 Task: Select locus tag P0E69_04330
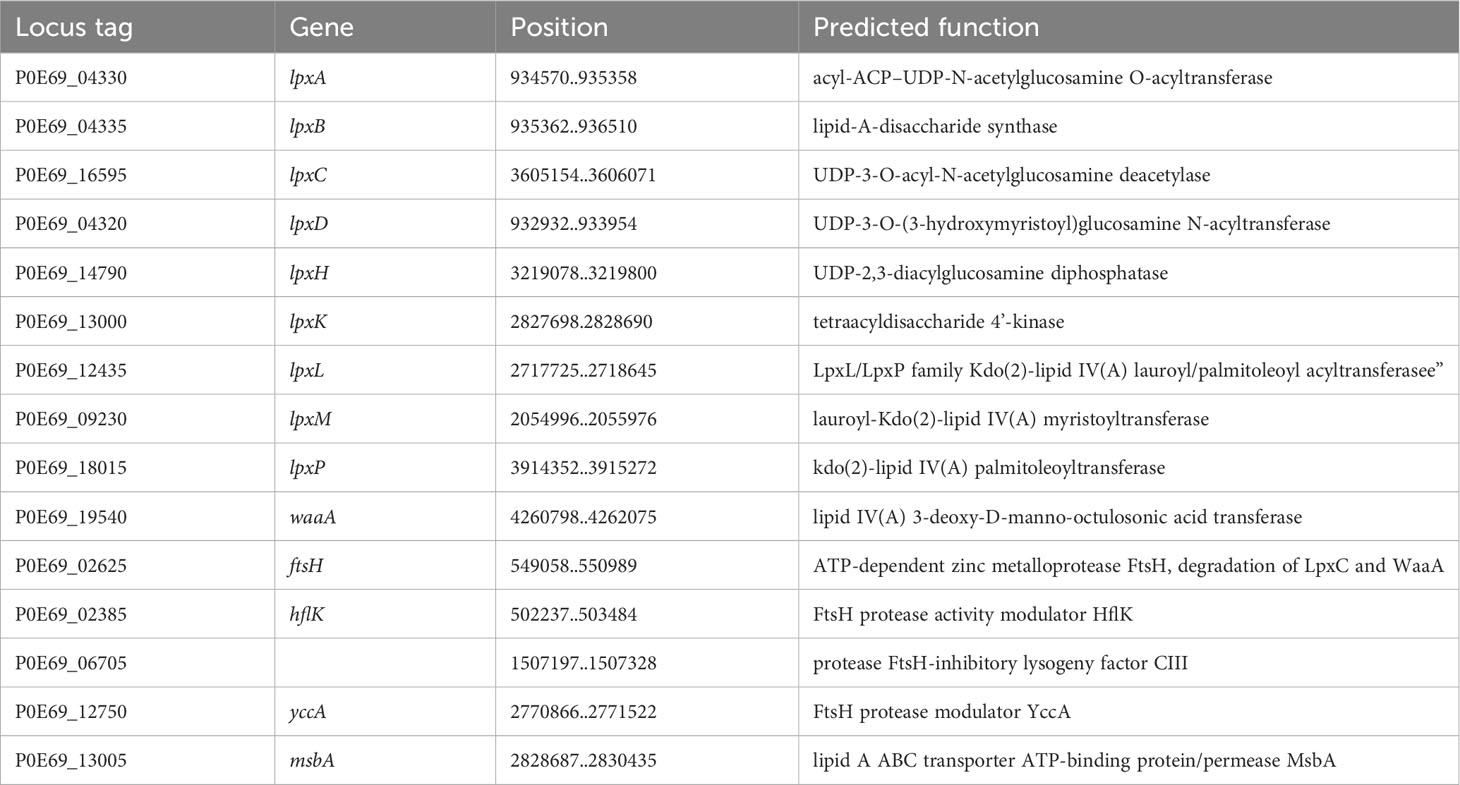[72, 77]
